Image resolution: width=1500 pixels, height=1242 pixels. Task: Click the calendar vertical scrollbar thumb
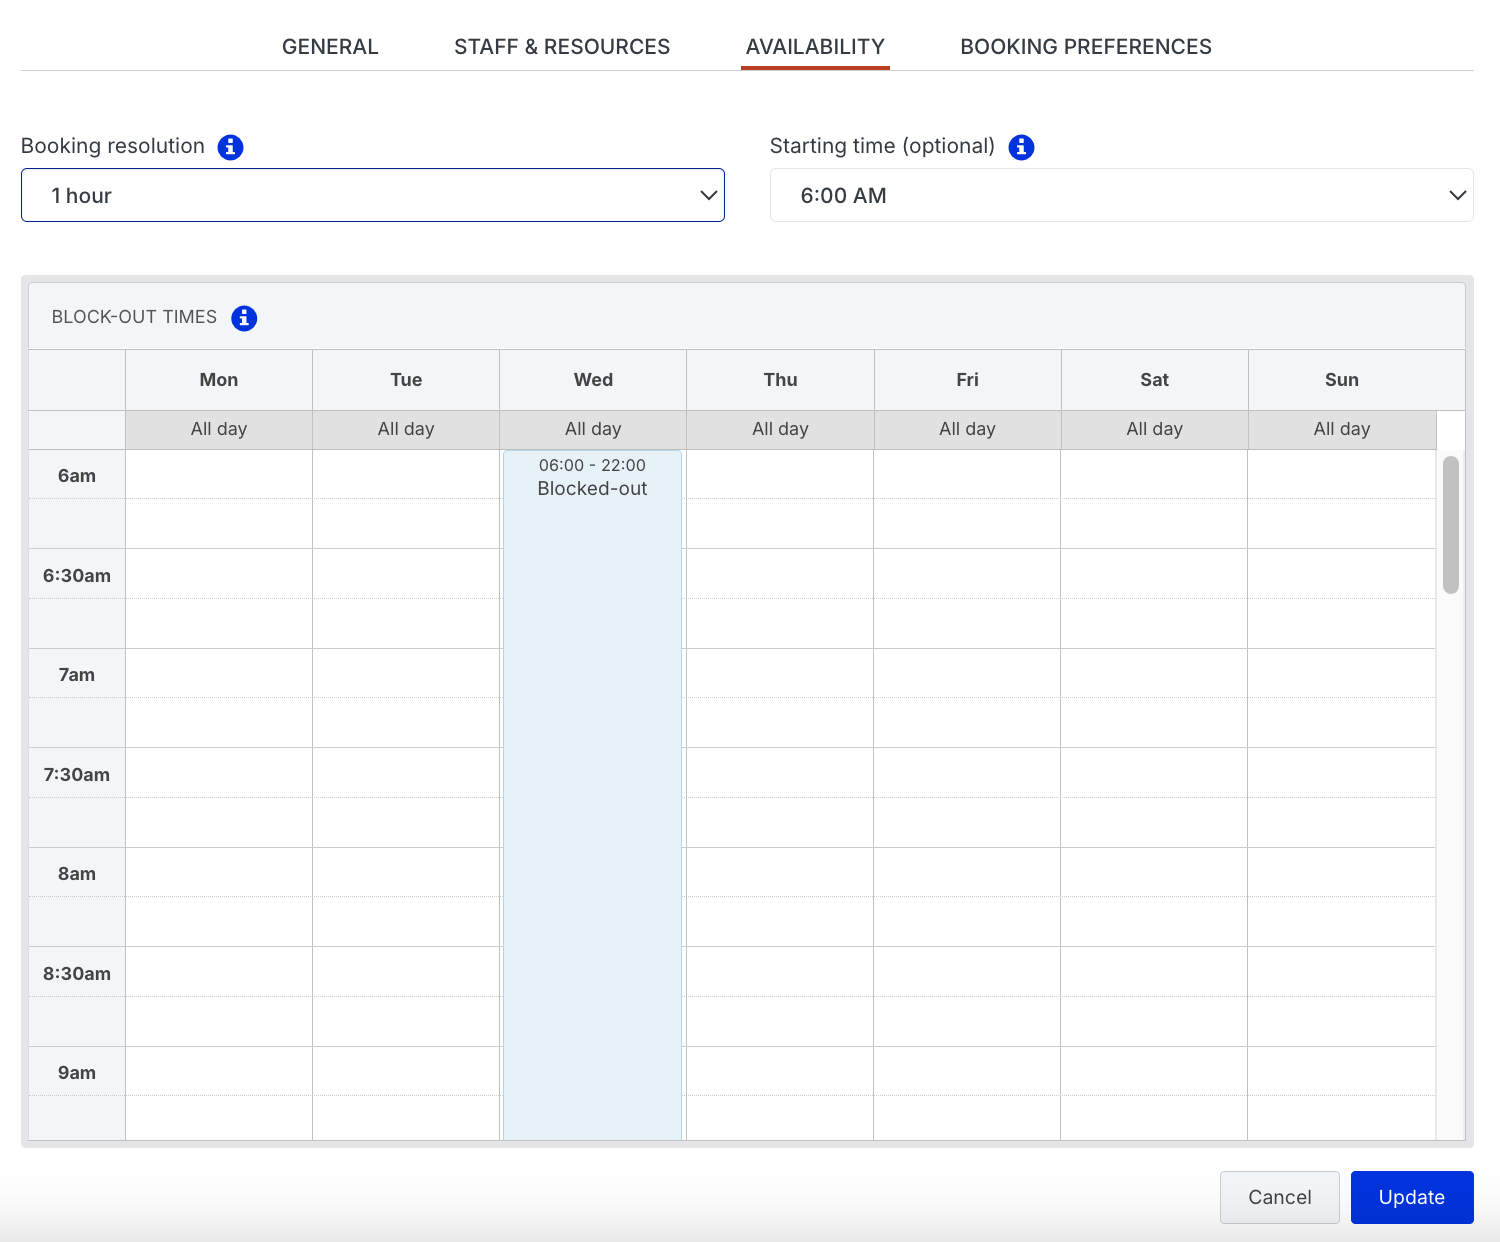coord(1450,525)
